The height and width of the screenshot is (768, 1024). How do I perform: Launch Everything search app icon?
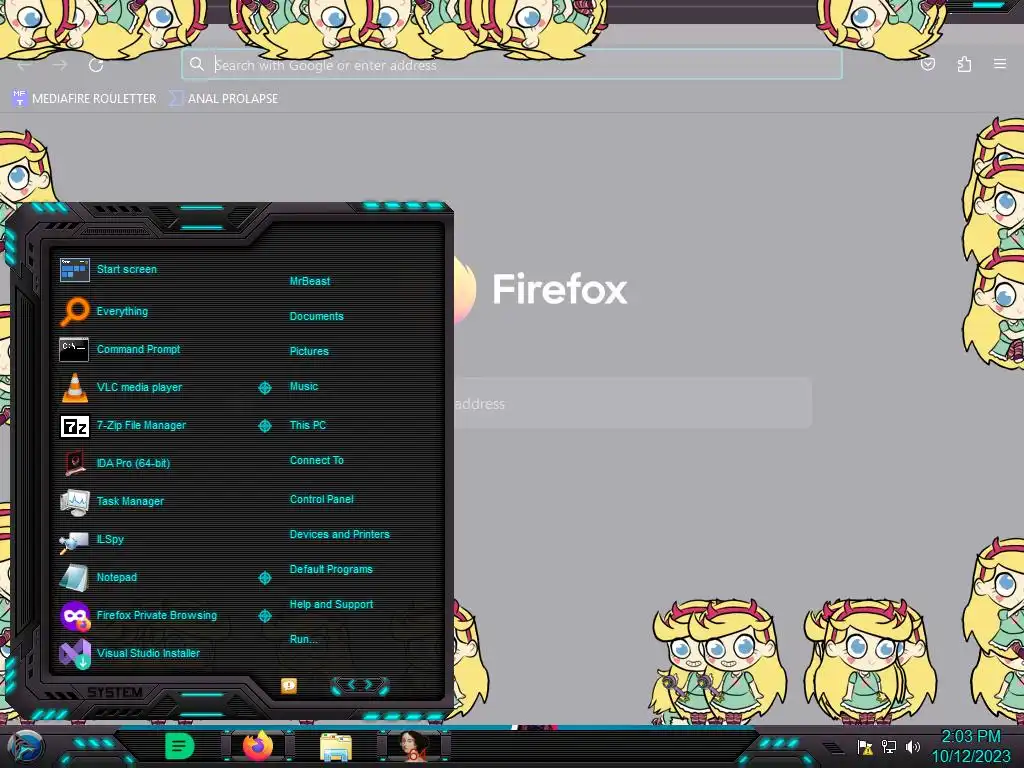[74, 312]
